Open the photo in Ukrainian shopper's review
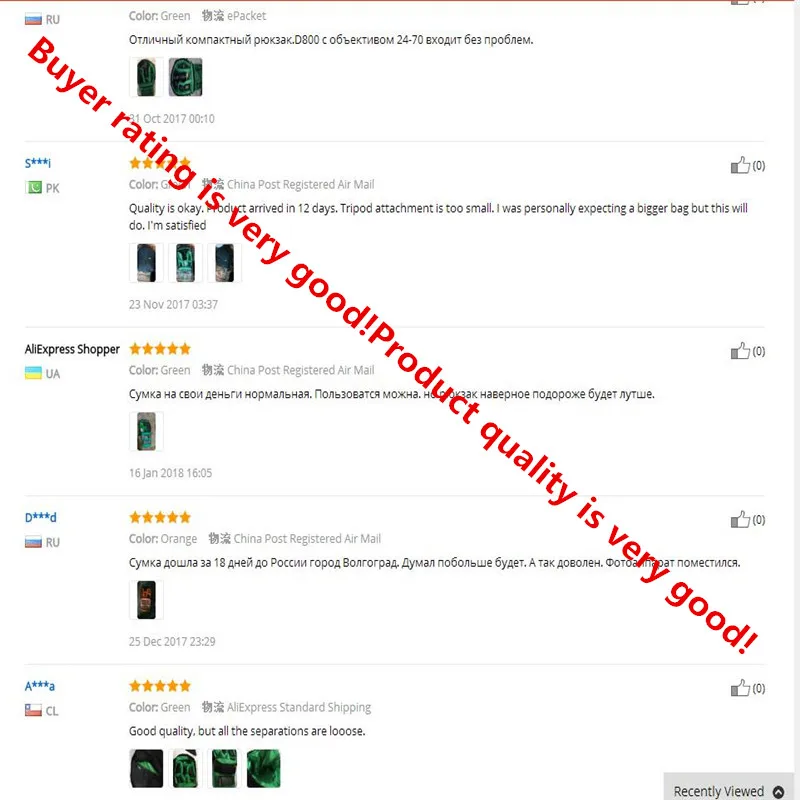This screenshot has width=800, height=800. point(146,432)
